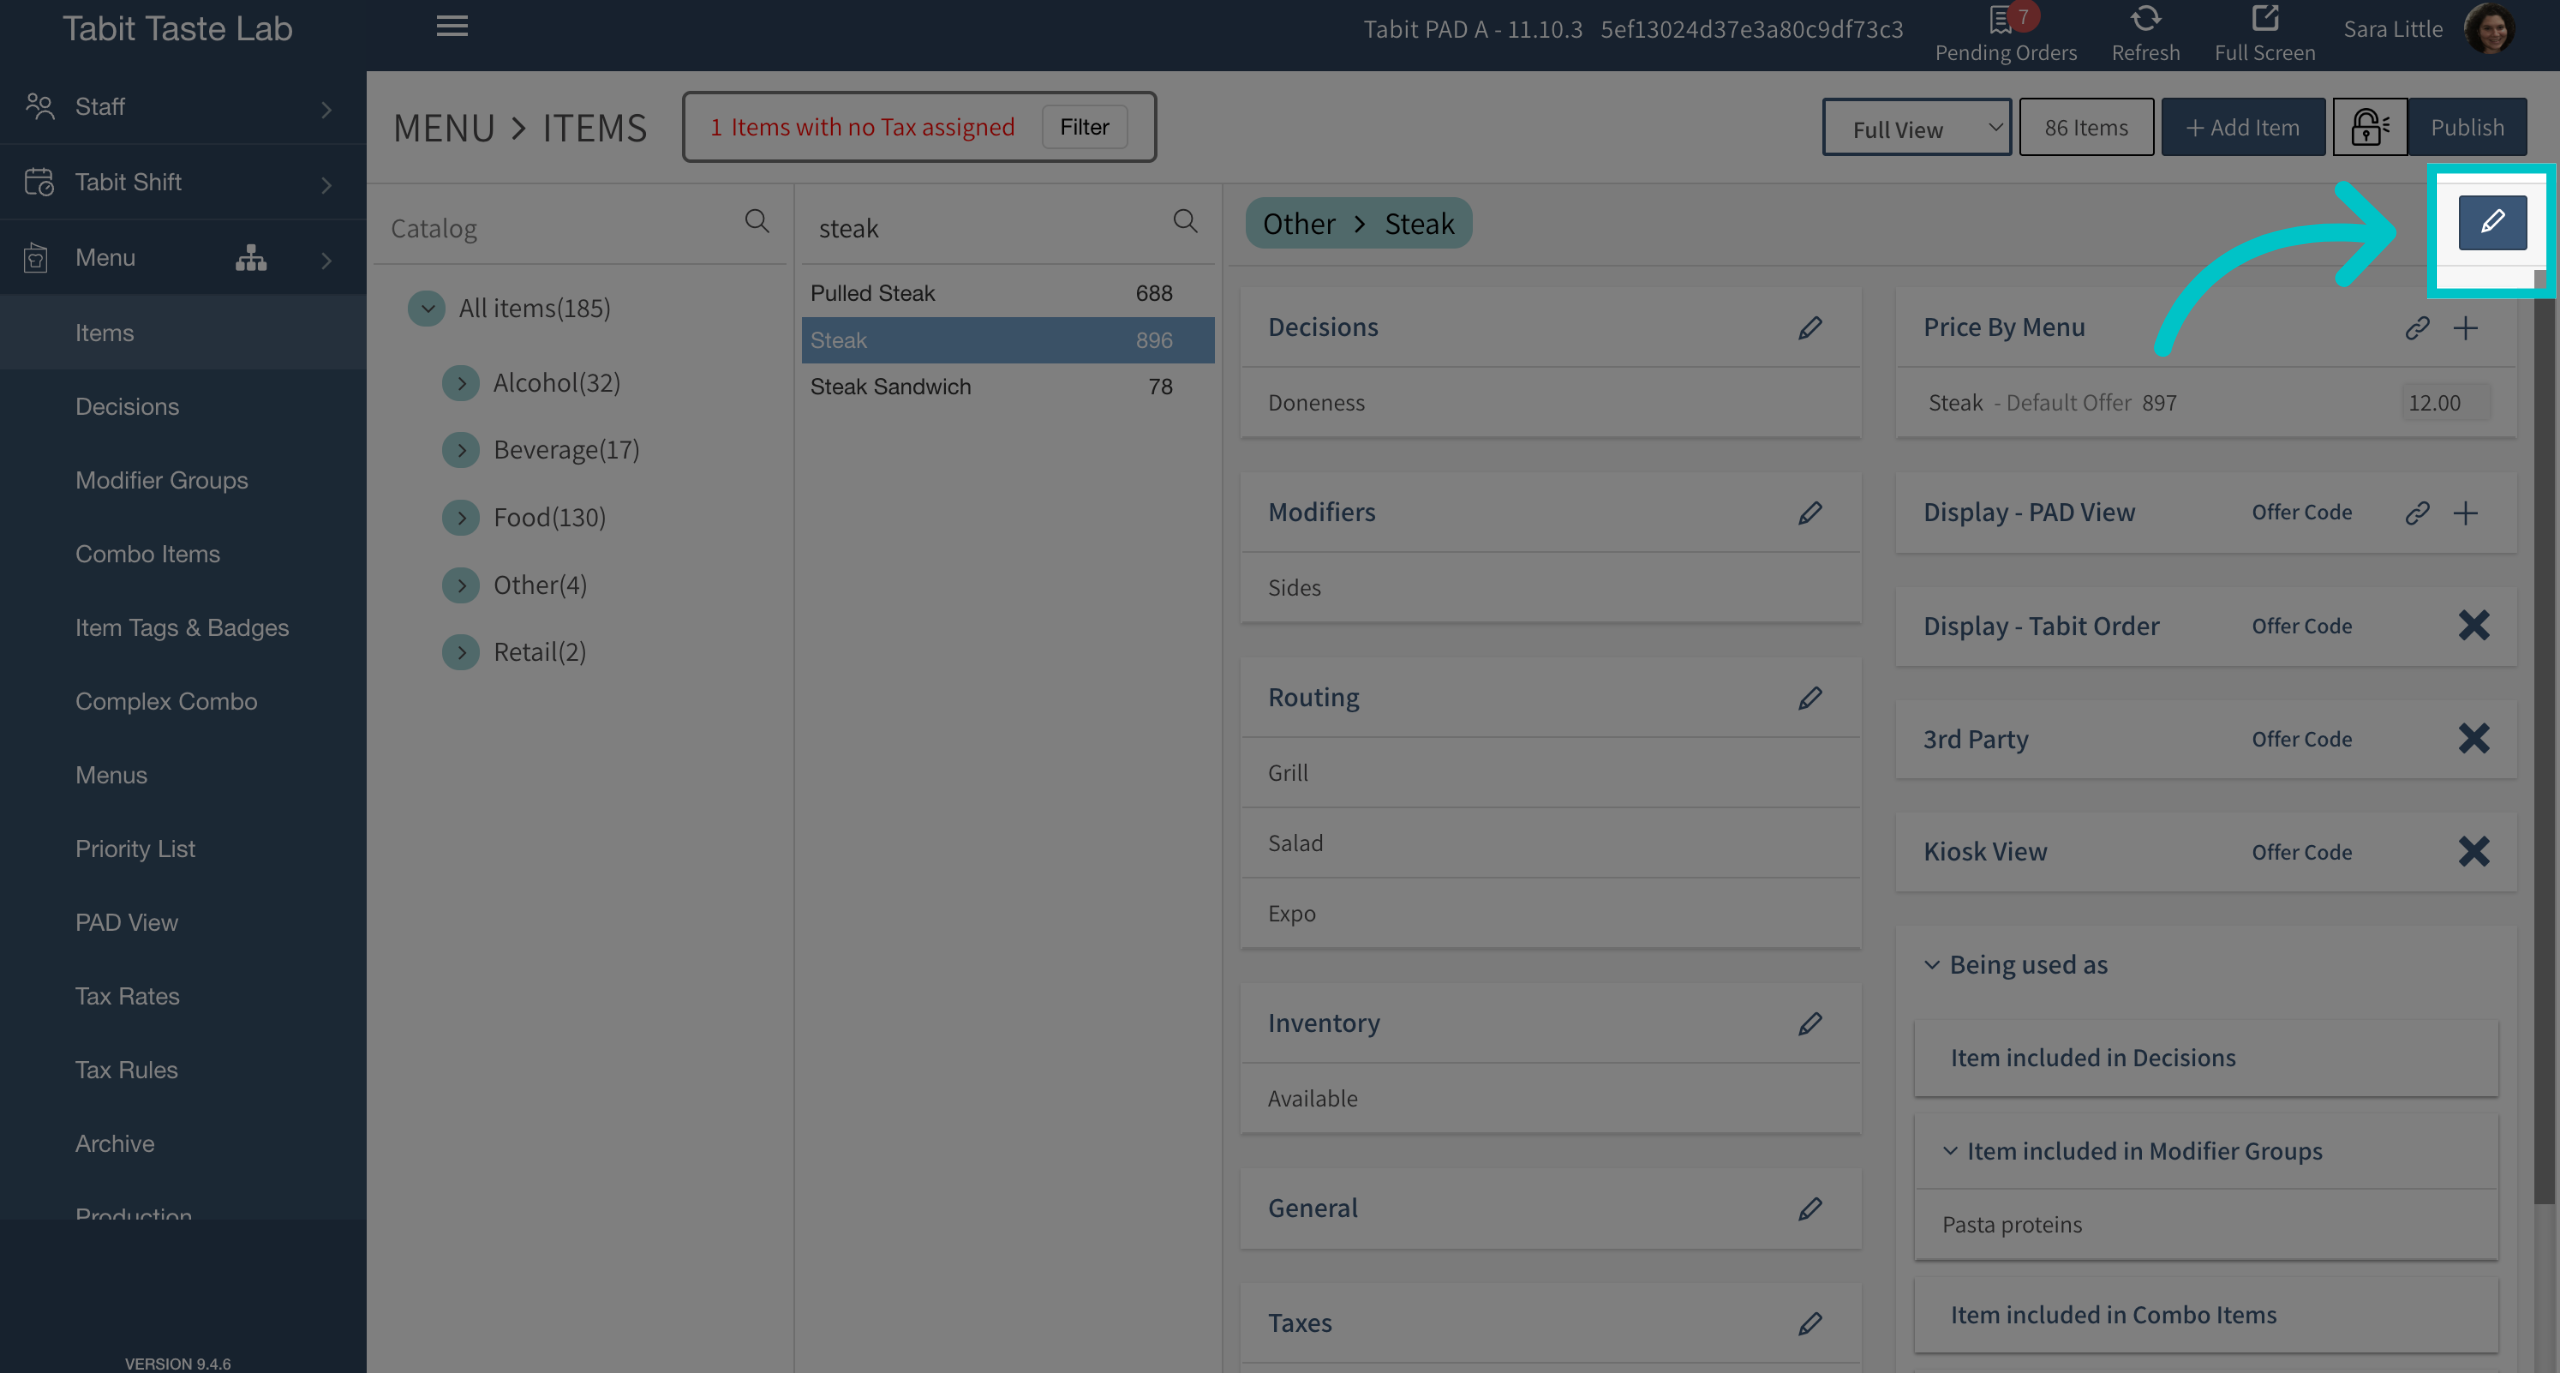Open Sara Little's profile avatar
Screen dimensions: 2560x1373
2490,29
